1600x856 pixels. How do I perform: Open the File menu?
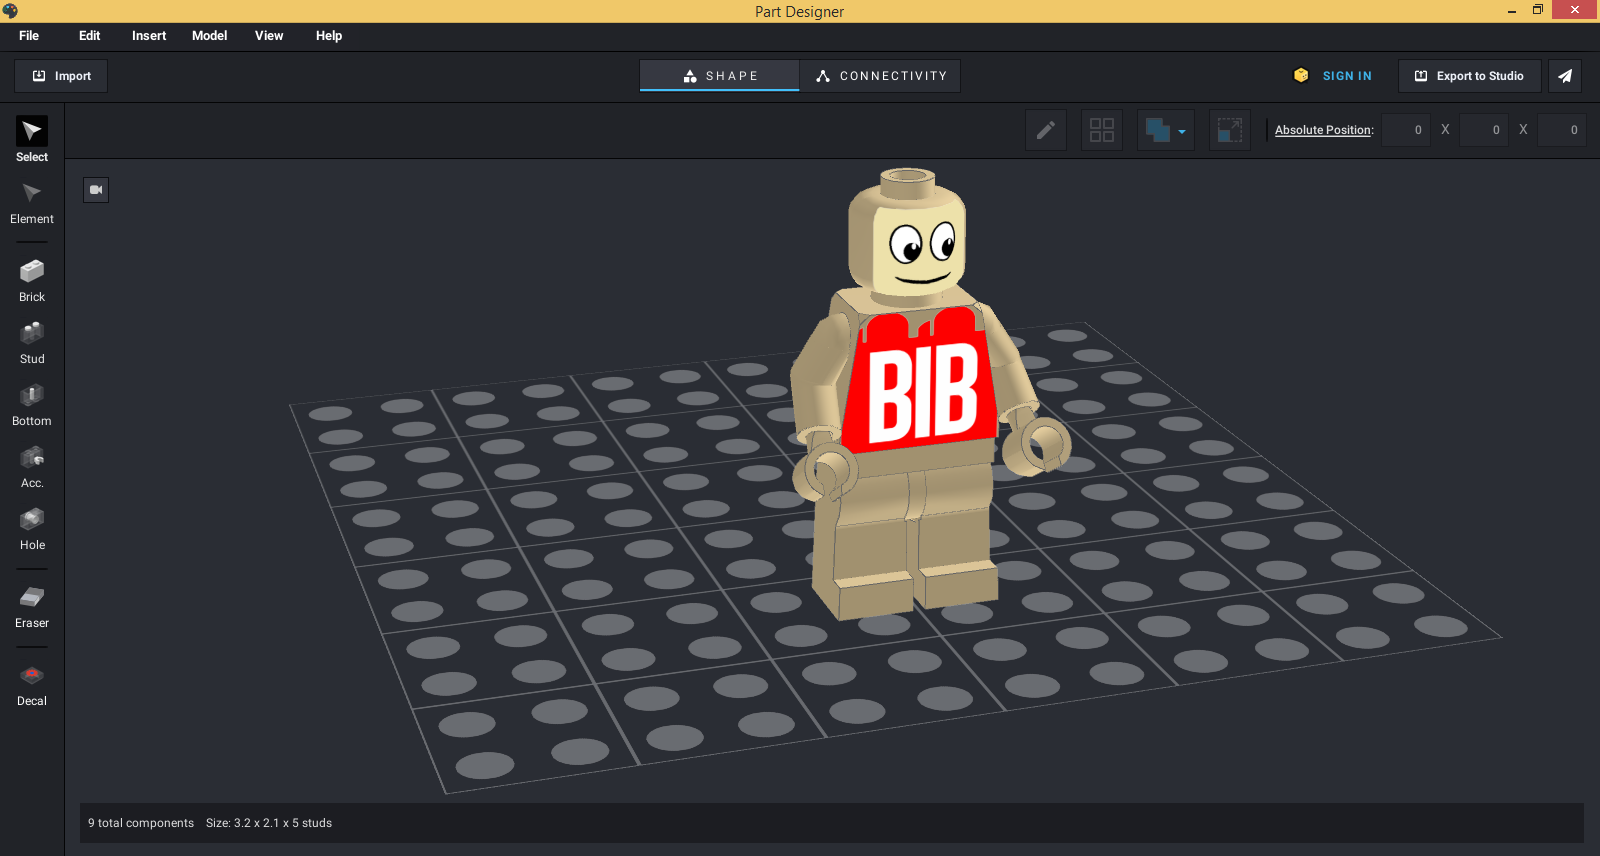click(29, 36)
